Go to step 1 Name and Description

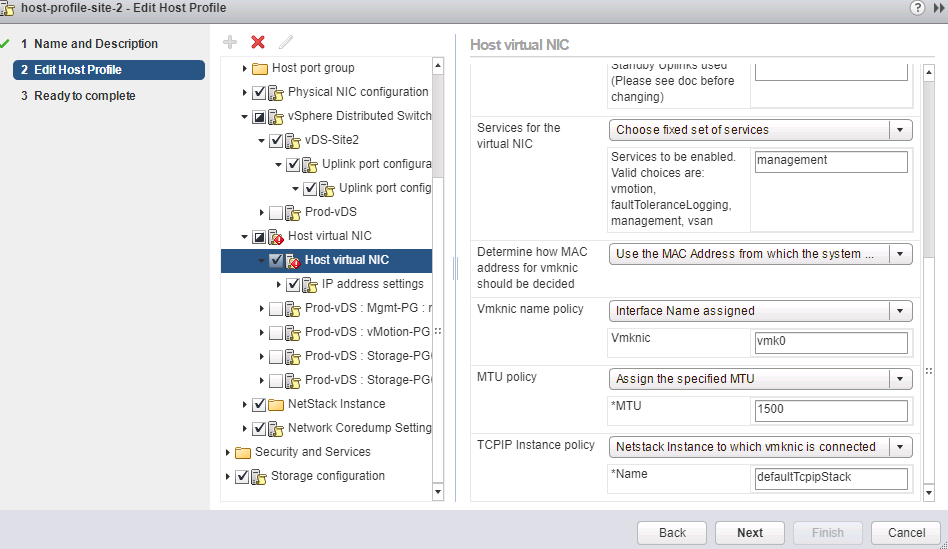[x=96, y=44]
